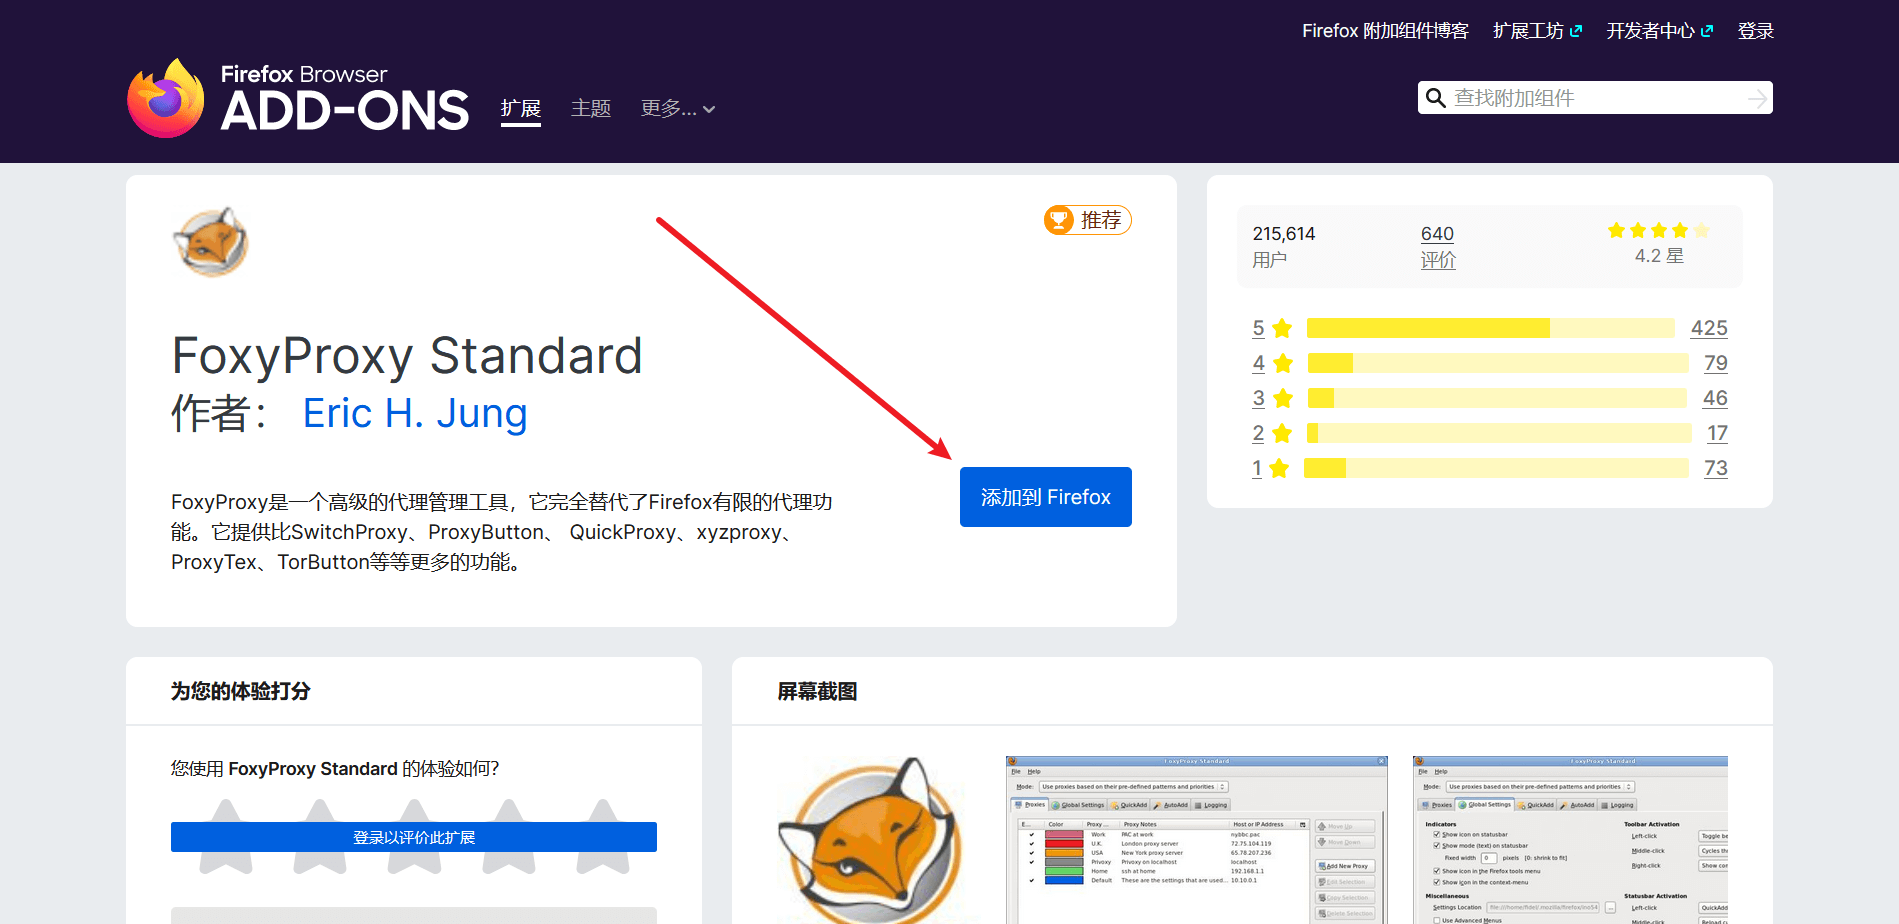The image size is (1899, 924).
Task: Click 登录 in the top navigation
Action: coord(1756,31)
